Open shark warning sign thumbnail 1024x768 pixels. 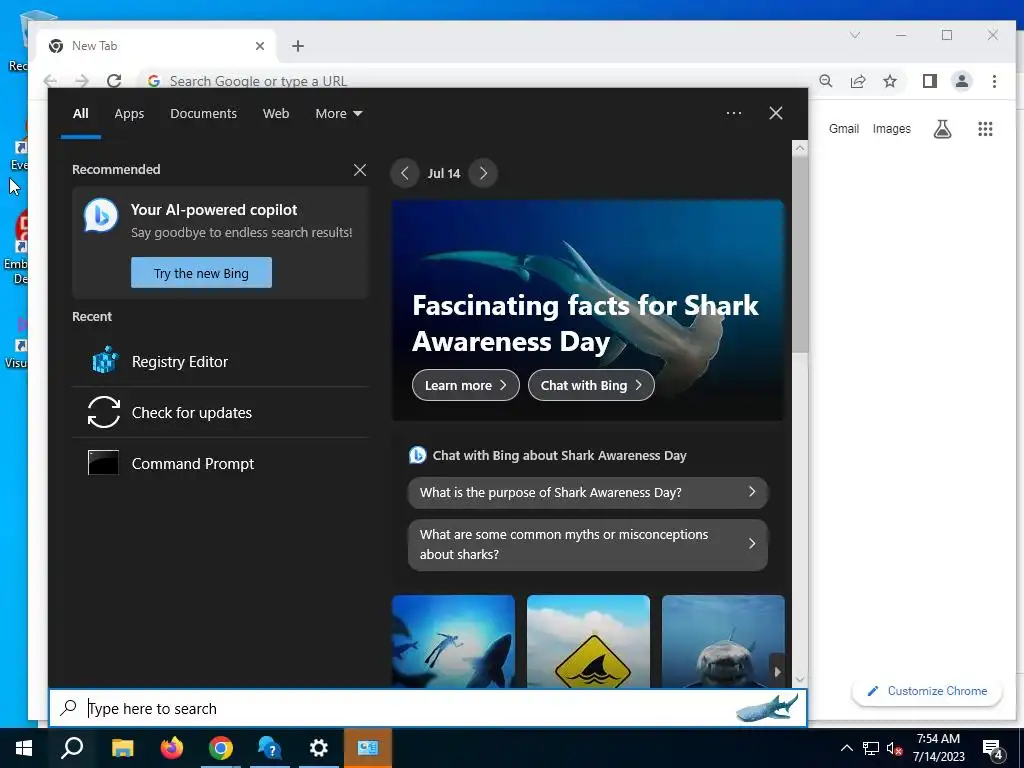(x=588, y=641)
